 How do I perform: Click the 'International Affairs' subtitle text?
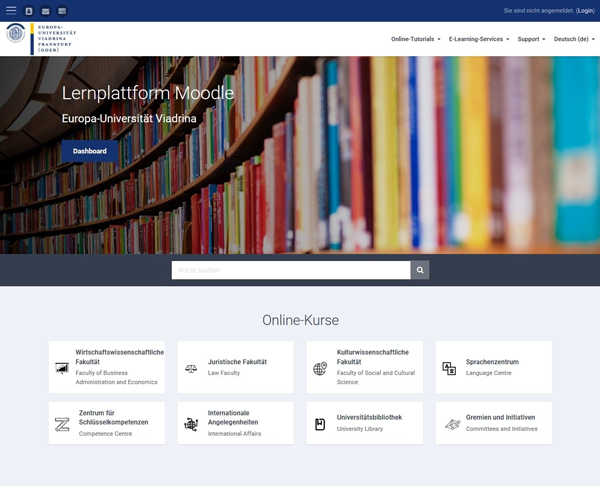click(235, 434)
